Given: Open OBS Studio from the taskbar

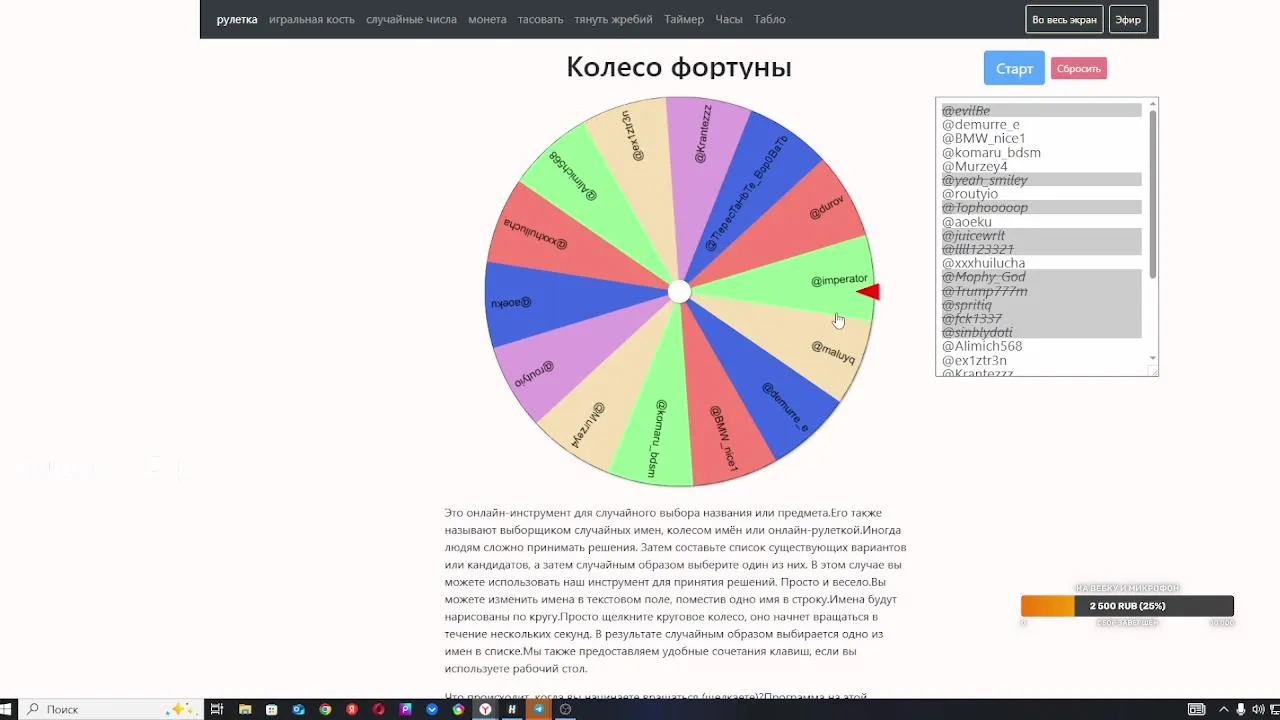Looking at the screenshot, I should [565, 709].
